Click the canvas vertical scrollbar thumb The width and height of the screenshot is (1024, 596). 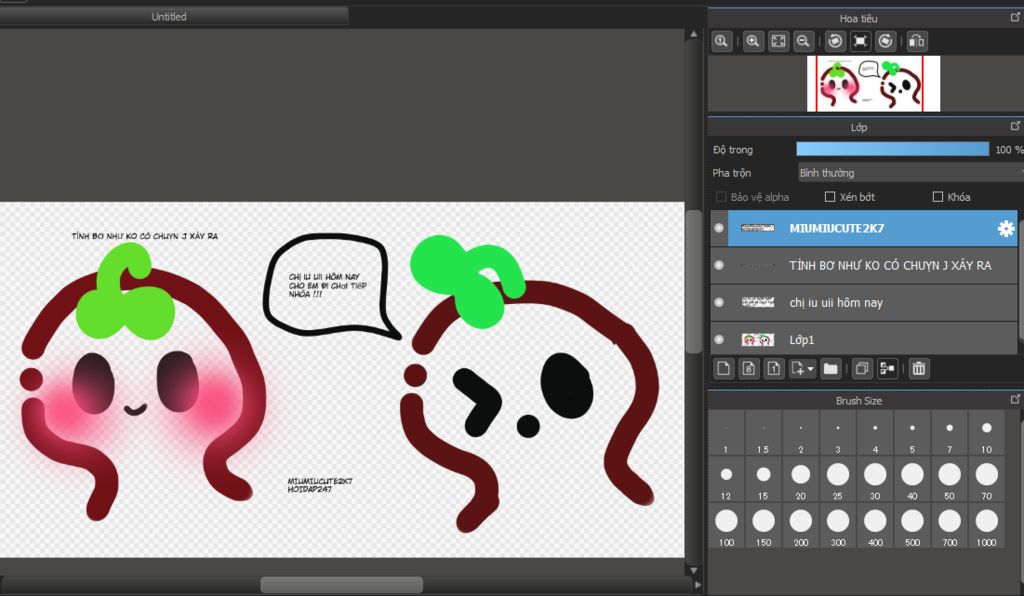694,281
